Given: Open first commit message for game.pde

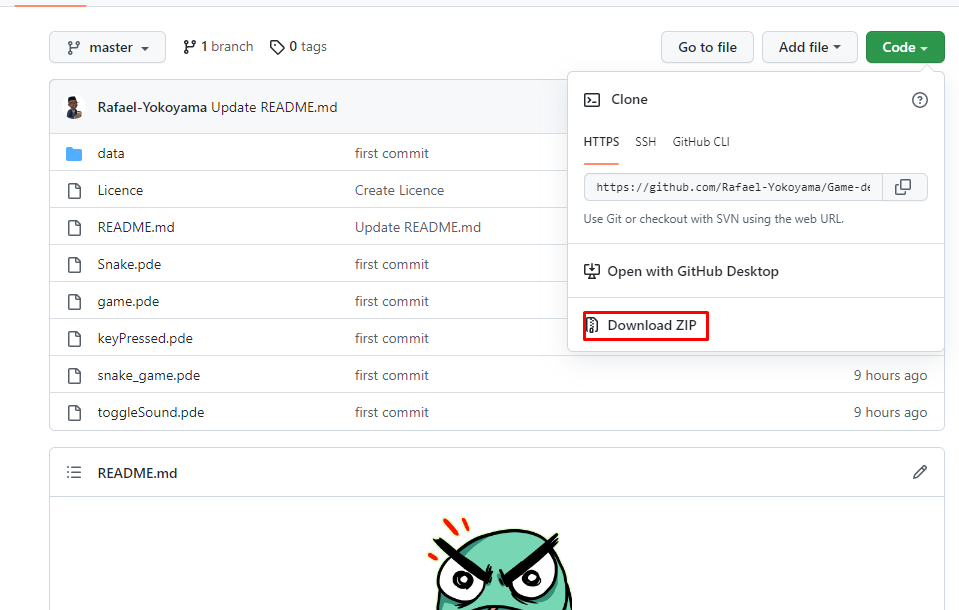Looking at the screenshot, I should click(391, 302).
